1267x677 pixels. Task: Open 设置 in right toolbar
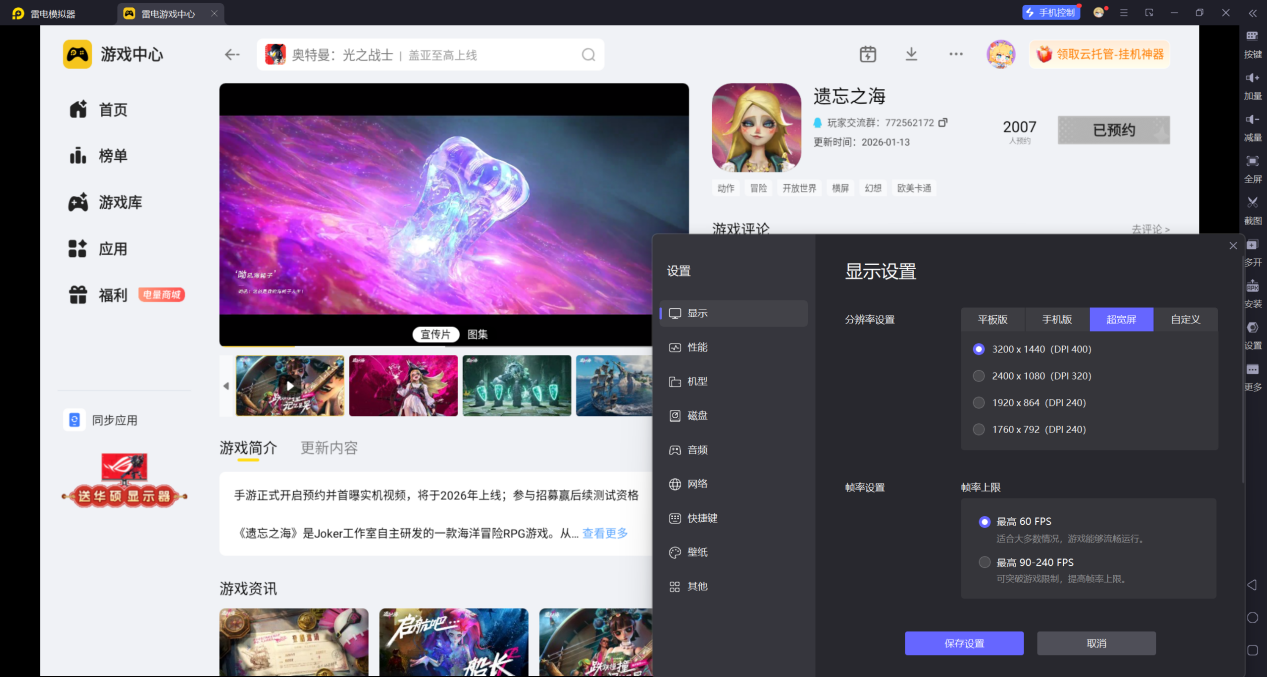pyautogui.click(x=1252, y=334)
